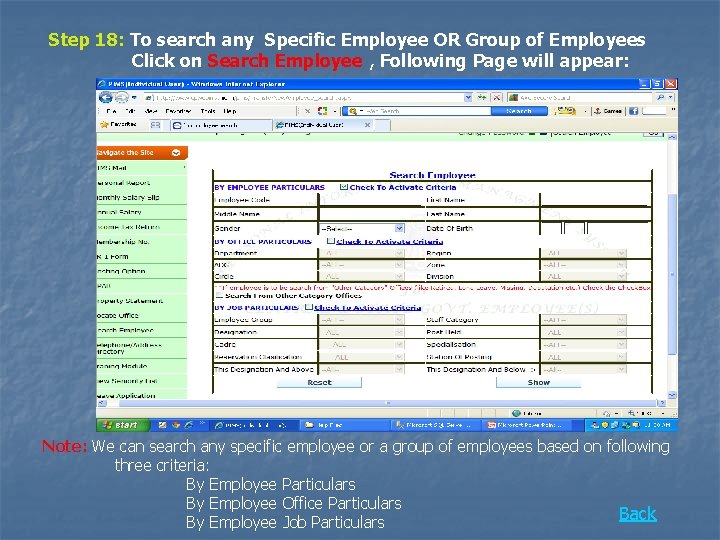
Task: Open the Region dropdown
Action: (x=584, y=253)
